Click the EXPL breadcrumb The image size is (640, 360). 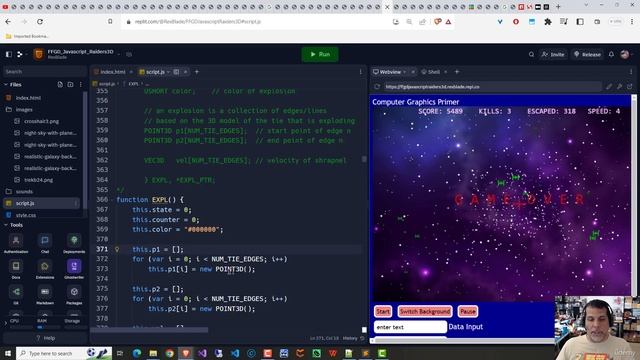(133, 84)
